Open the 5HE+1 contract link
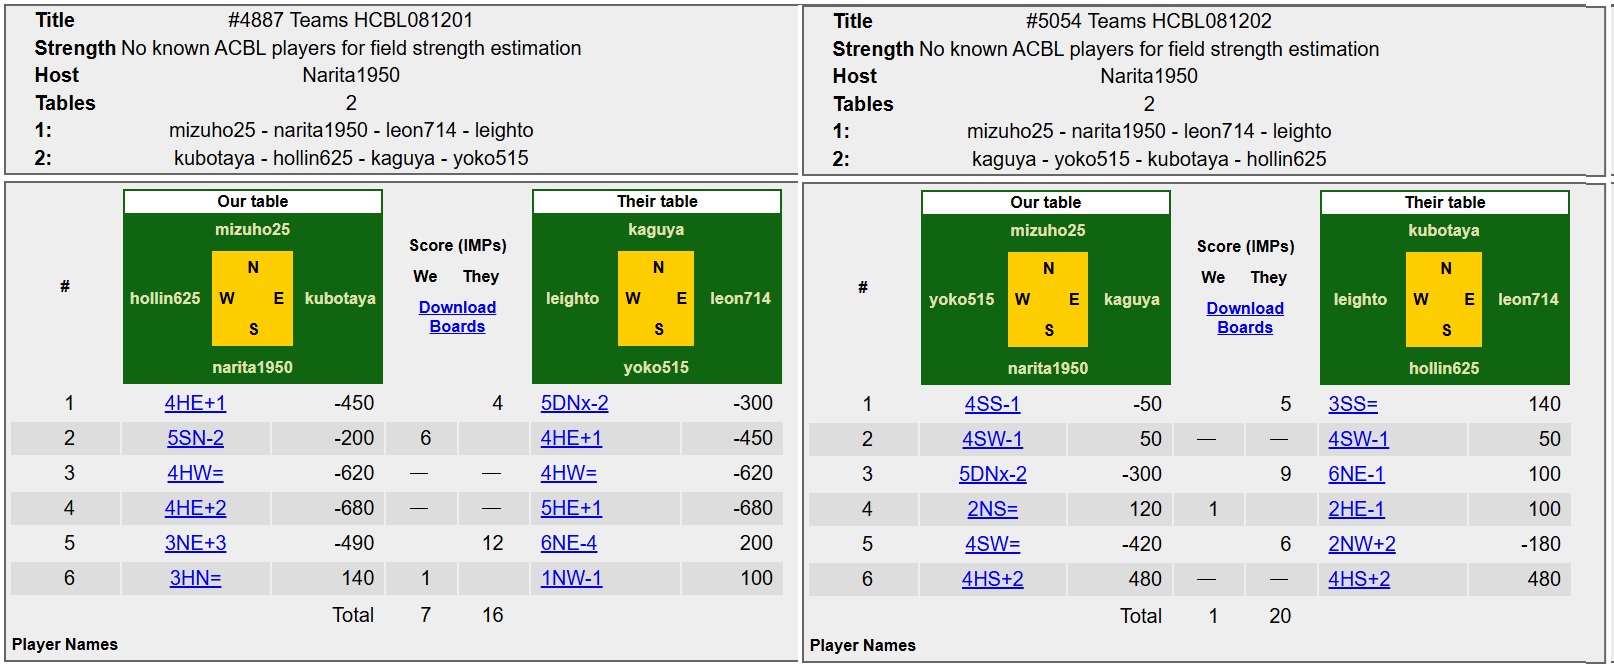Viewport: 1614px width, 672px height. pos(571,508)
